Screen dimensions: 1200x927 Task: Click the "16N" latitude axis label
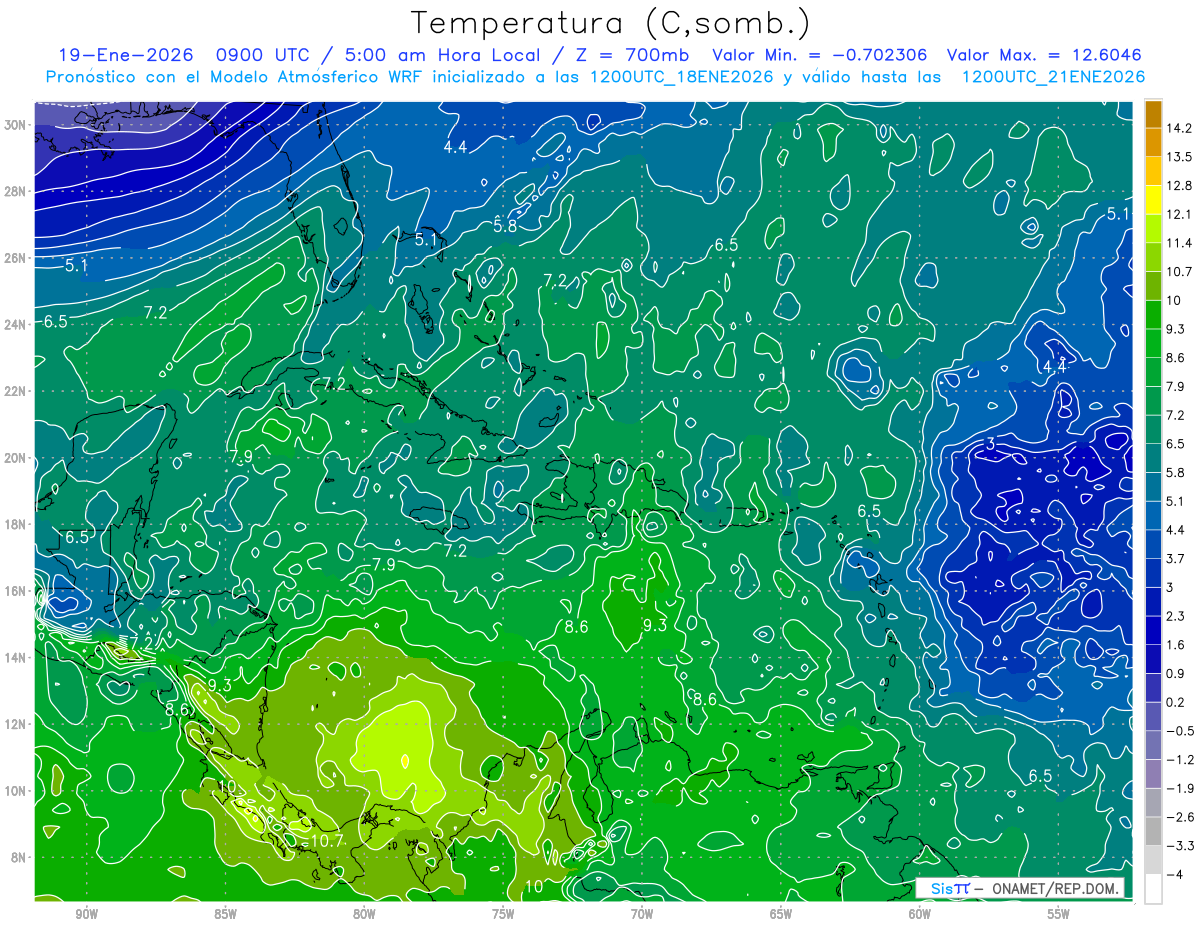click(x=16, y=591)
